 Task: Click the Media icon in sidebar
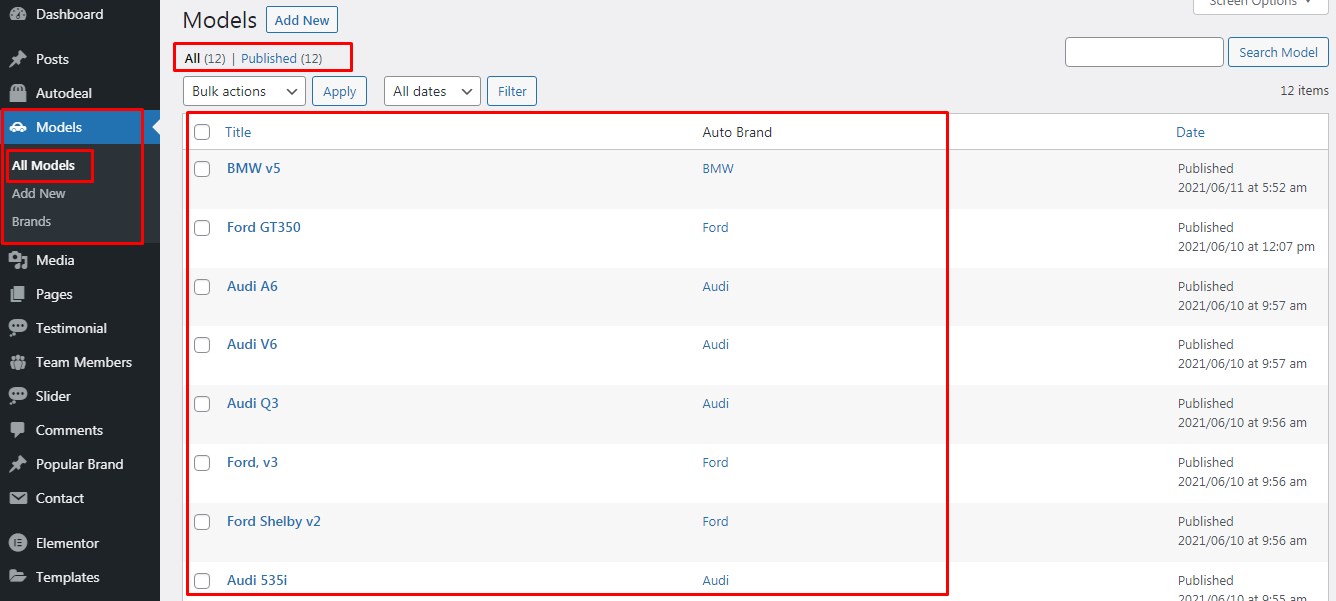[17, 260]
